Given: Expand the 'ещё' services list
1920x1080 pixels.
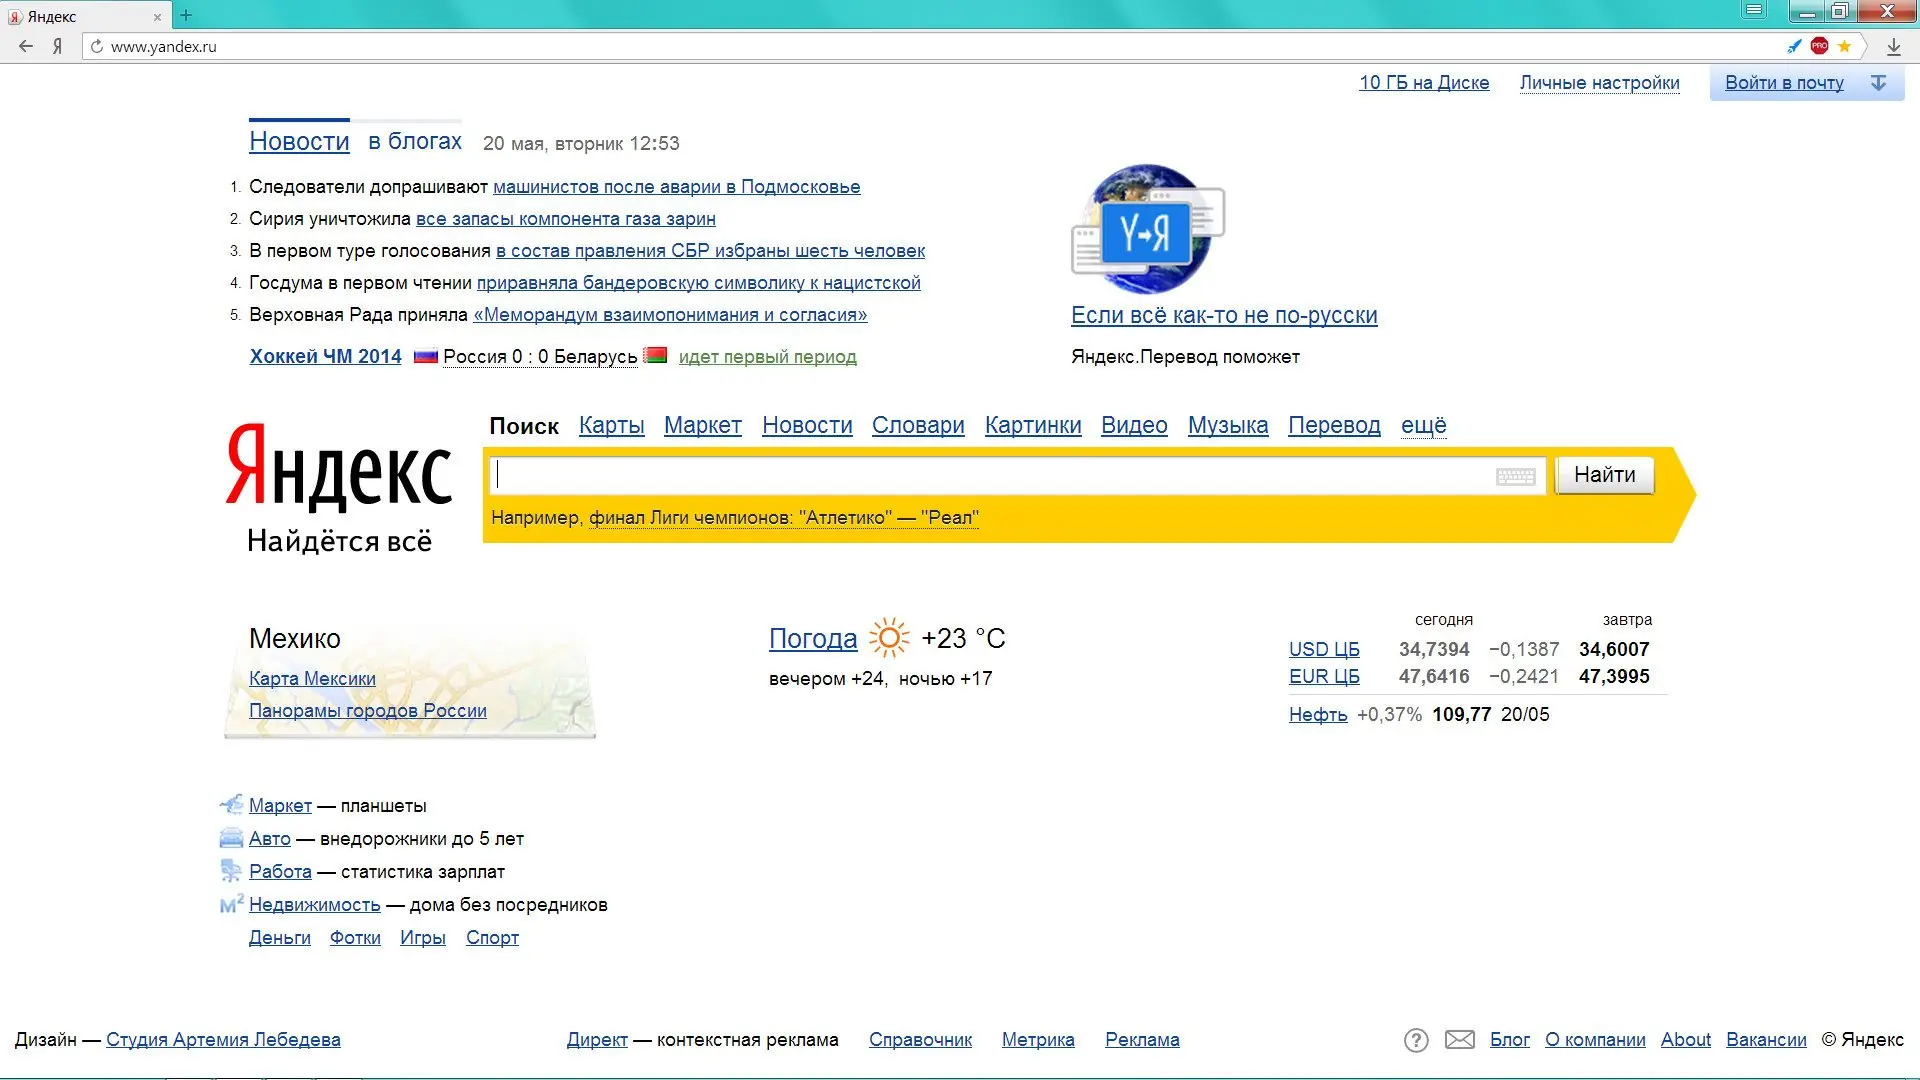Looking at the screenshot, I should (1423, 425).
